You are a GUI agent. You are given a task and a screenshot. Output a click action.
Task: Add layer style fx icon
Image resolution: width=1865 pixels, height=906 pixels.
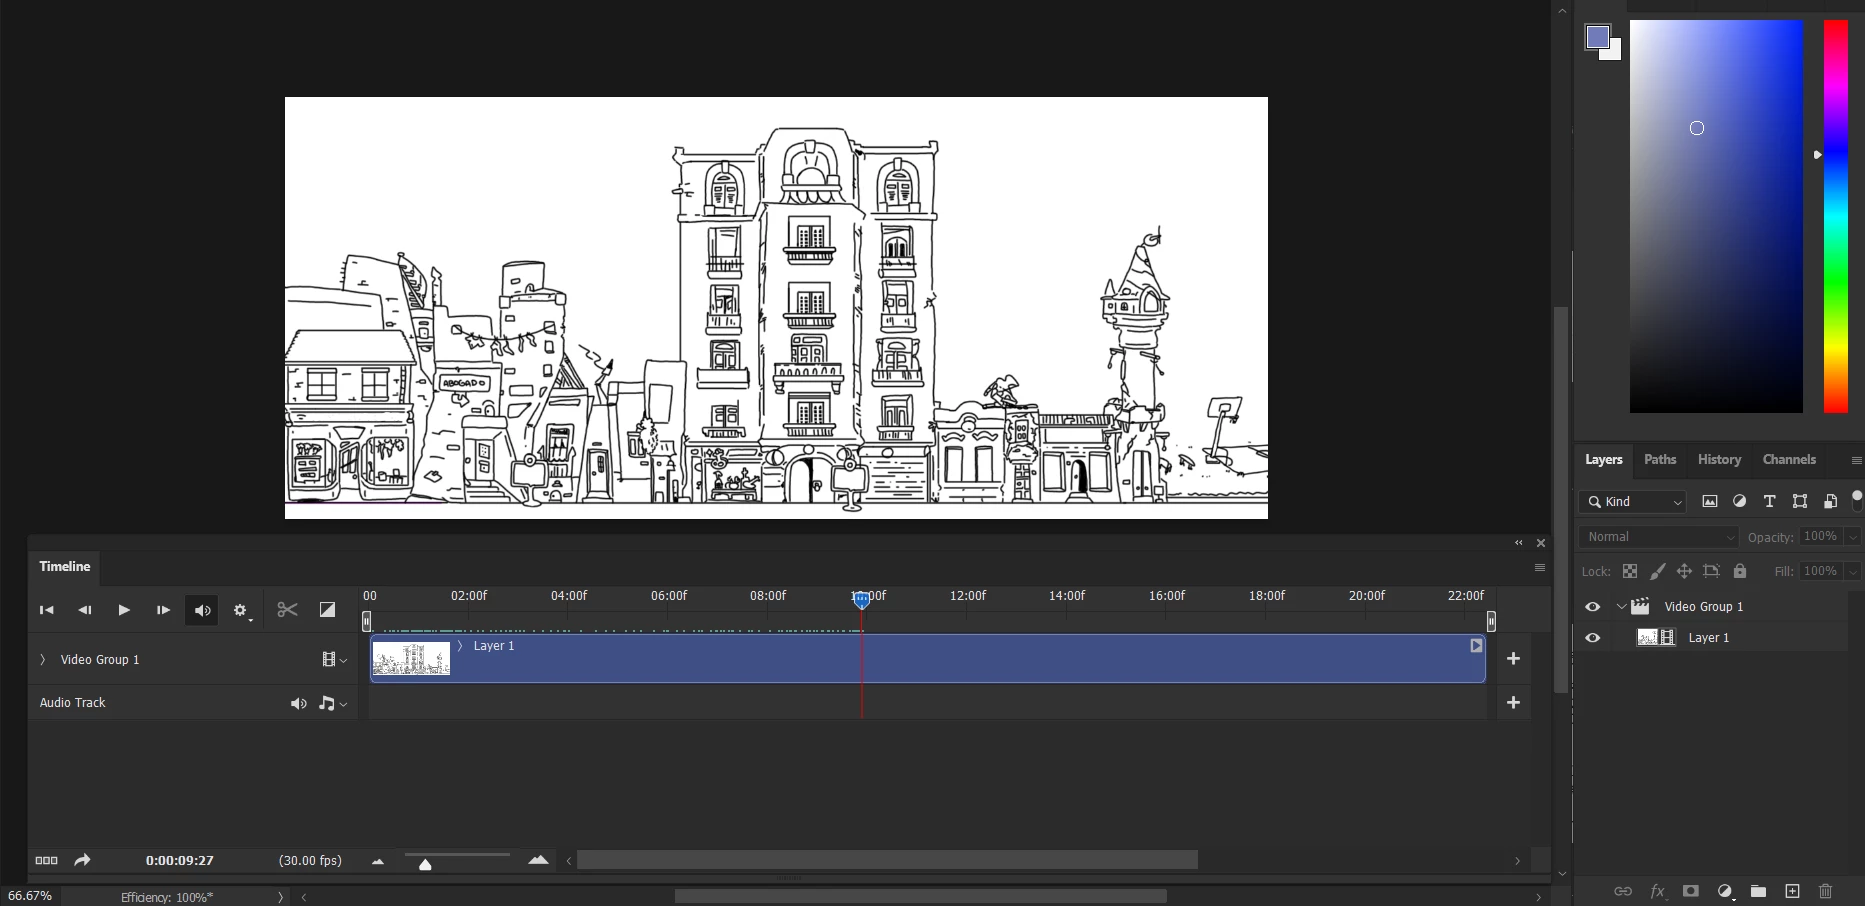point(1657,891)
